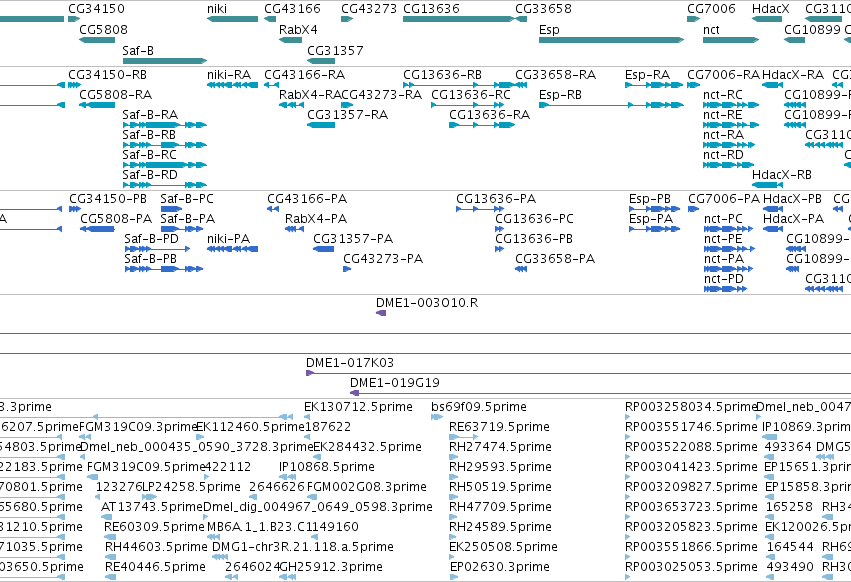Image resolution: width=851 pixels, height=582 pixels.
Task: Click EST RH44603.5prime label
Action: click(x=156, y=547)
